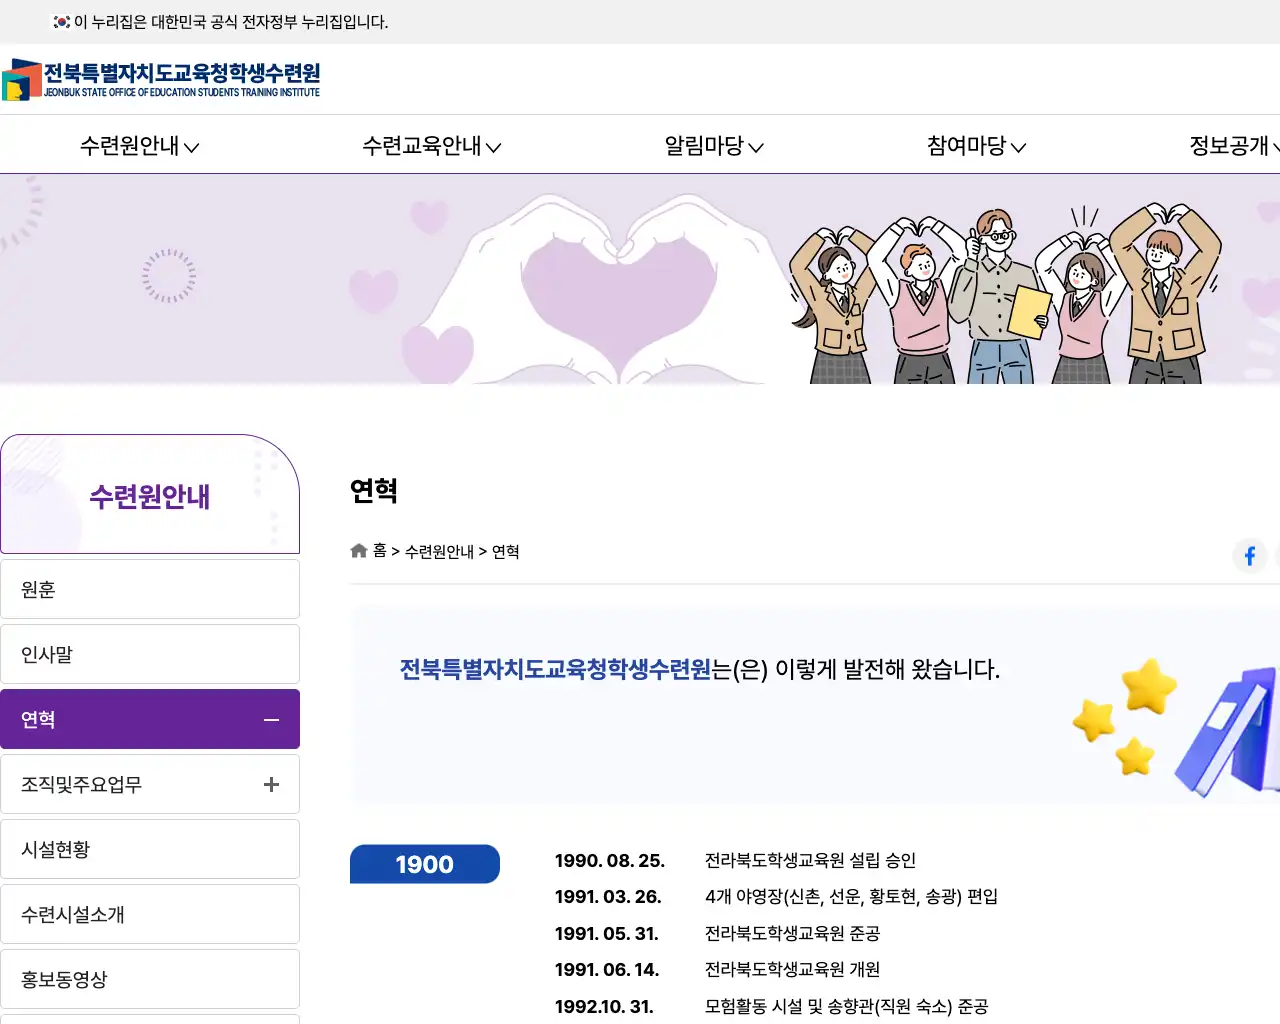
Task: Open the 수련교육안내 dropdown menu
Action: 431,146
